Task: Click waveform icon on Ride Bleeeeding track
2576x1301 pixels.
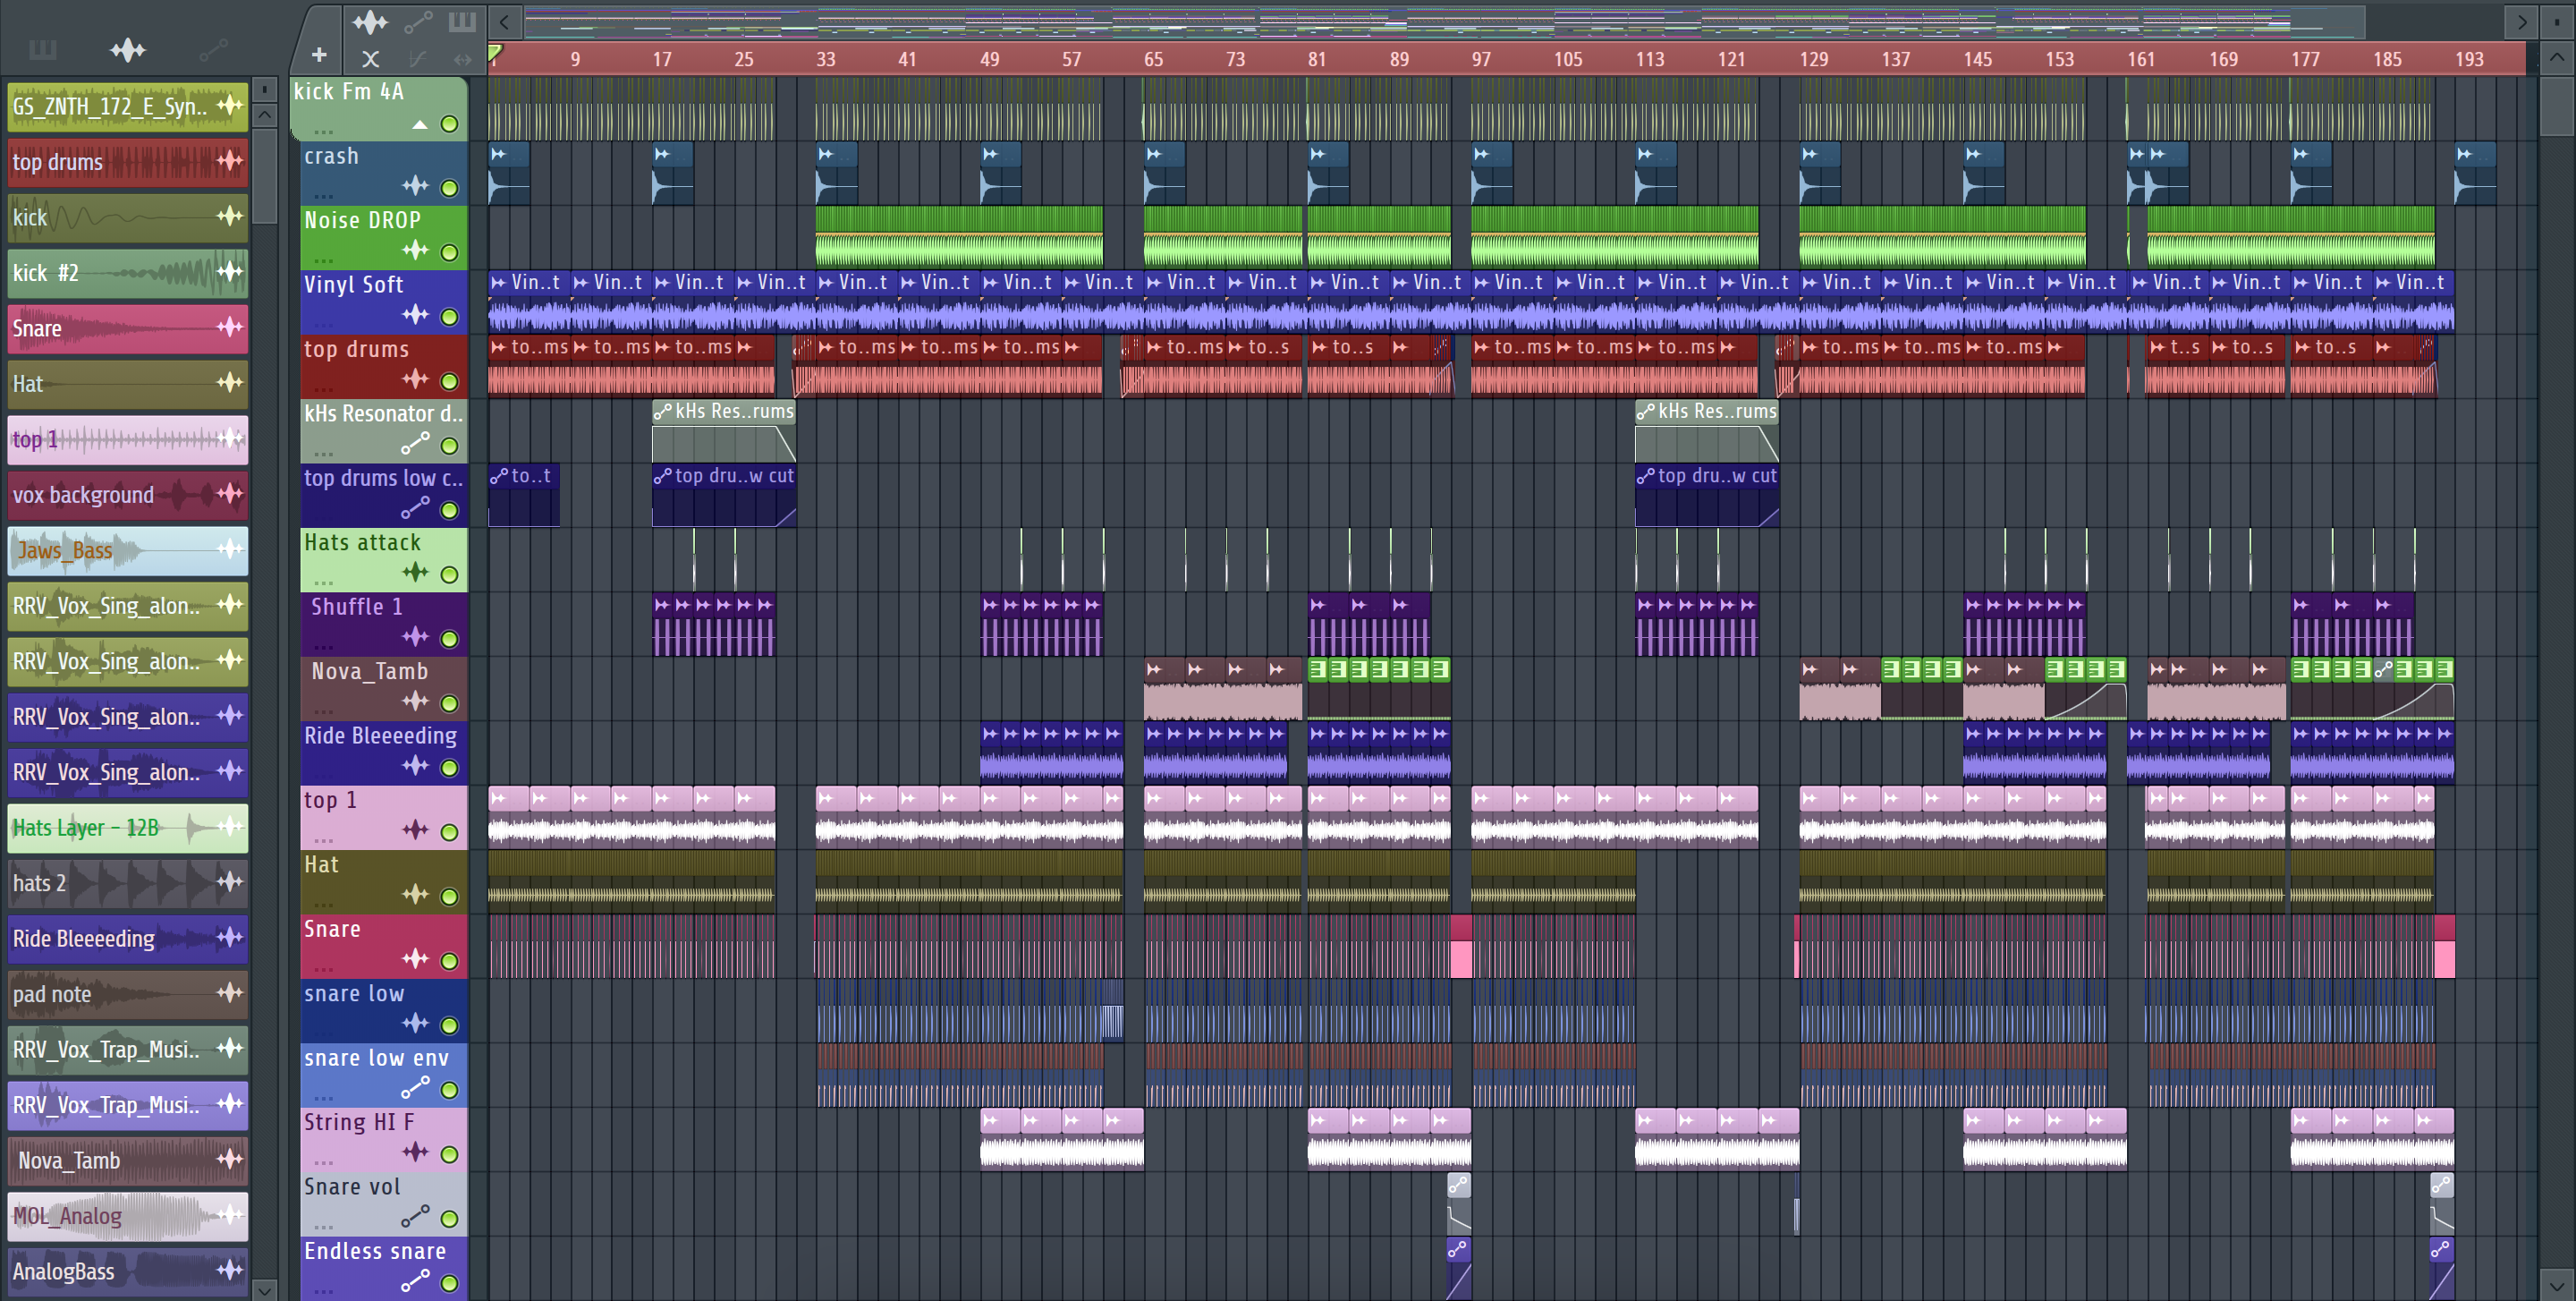Action: 415,766
